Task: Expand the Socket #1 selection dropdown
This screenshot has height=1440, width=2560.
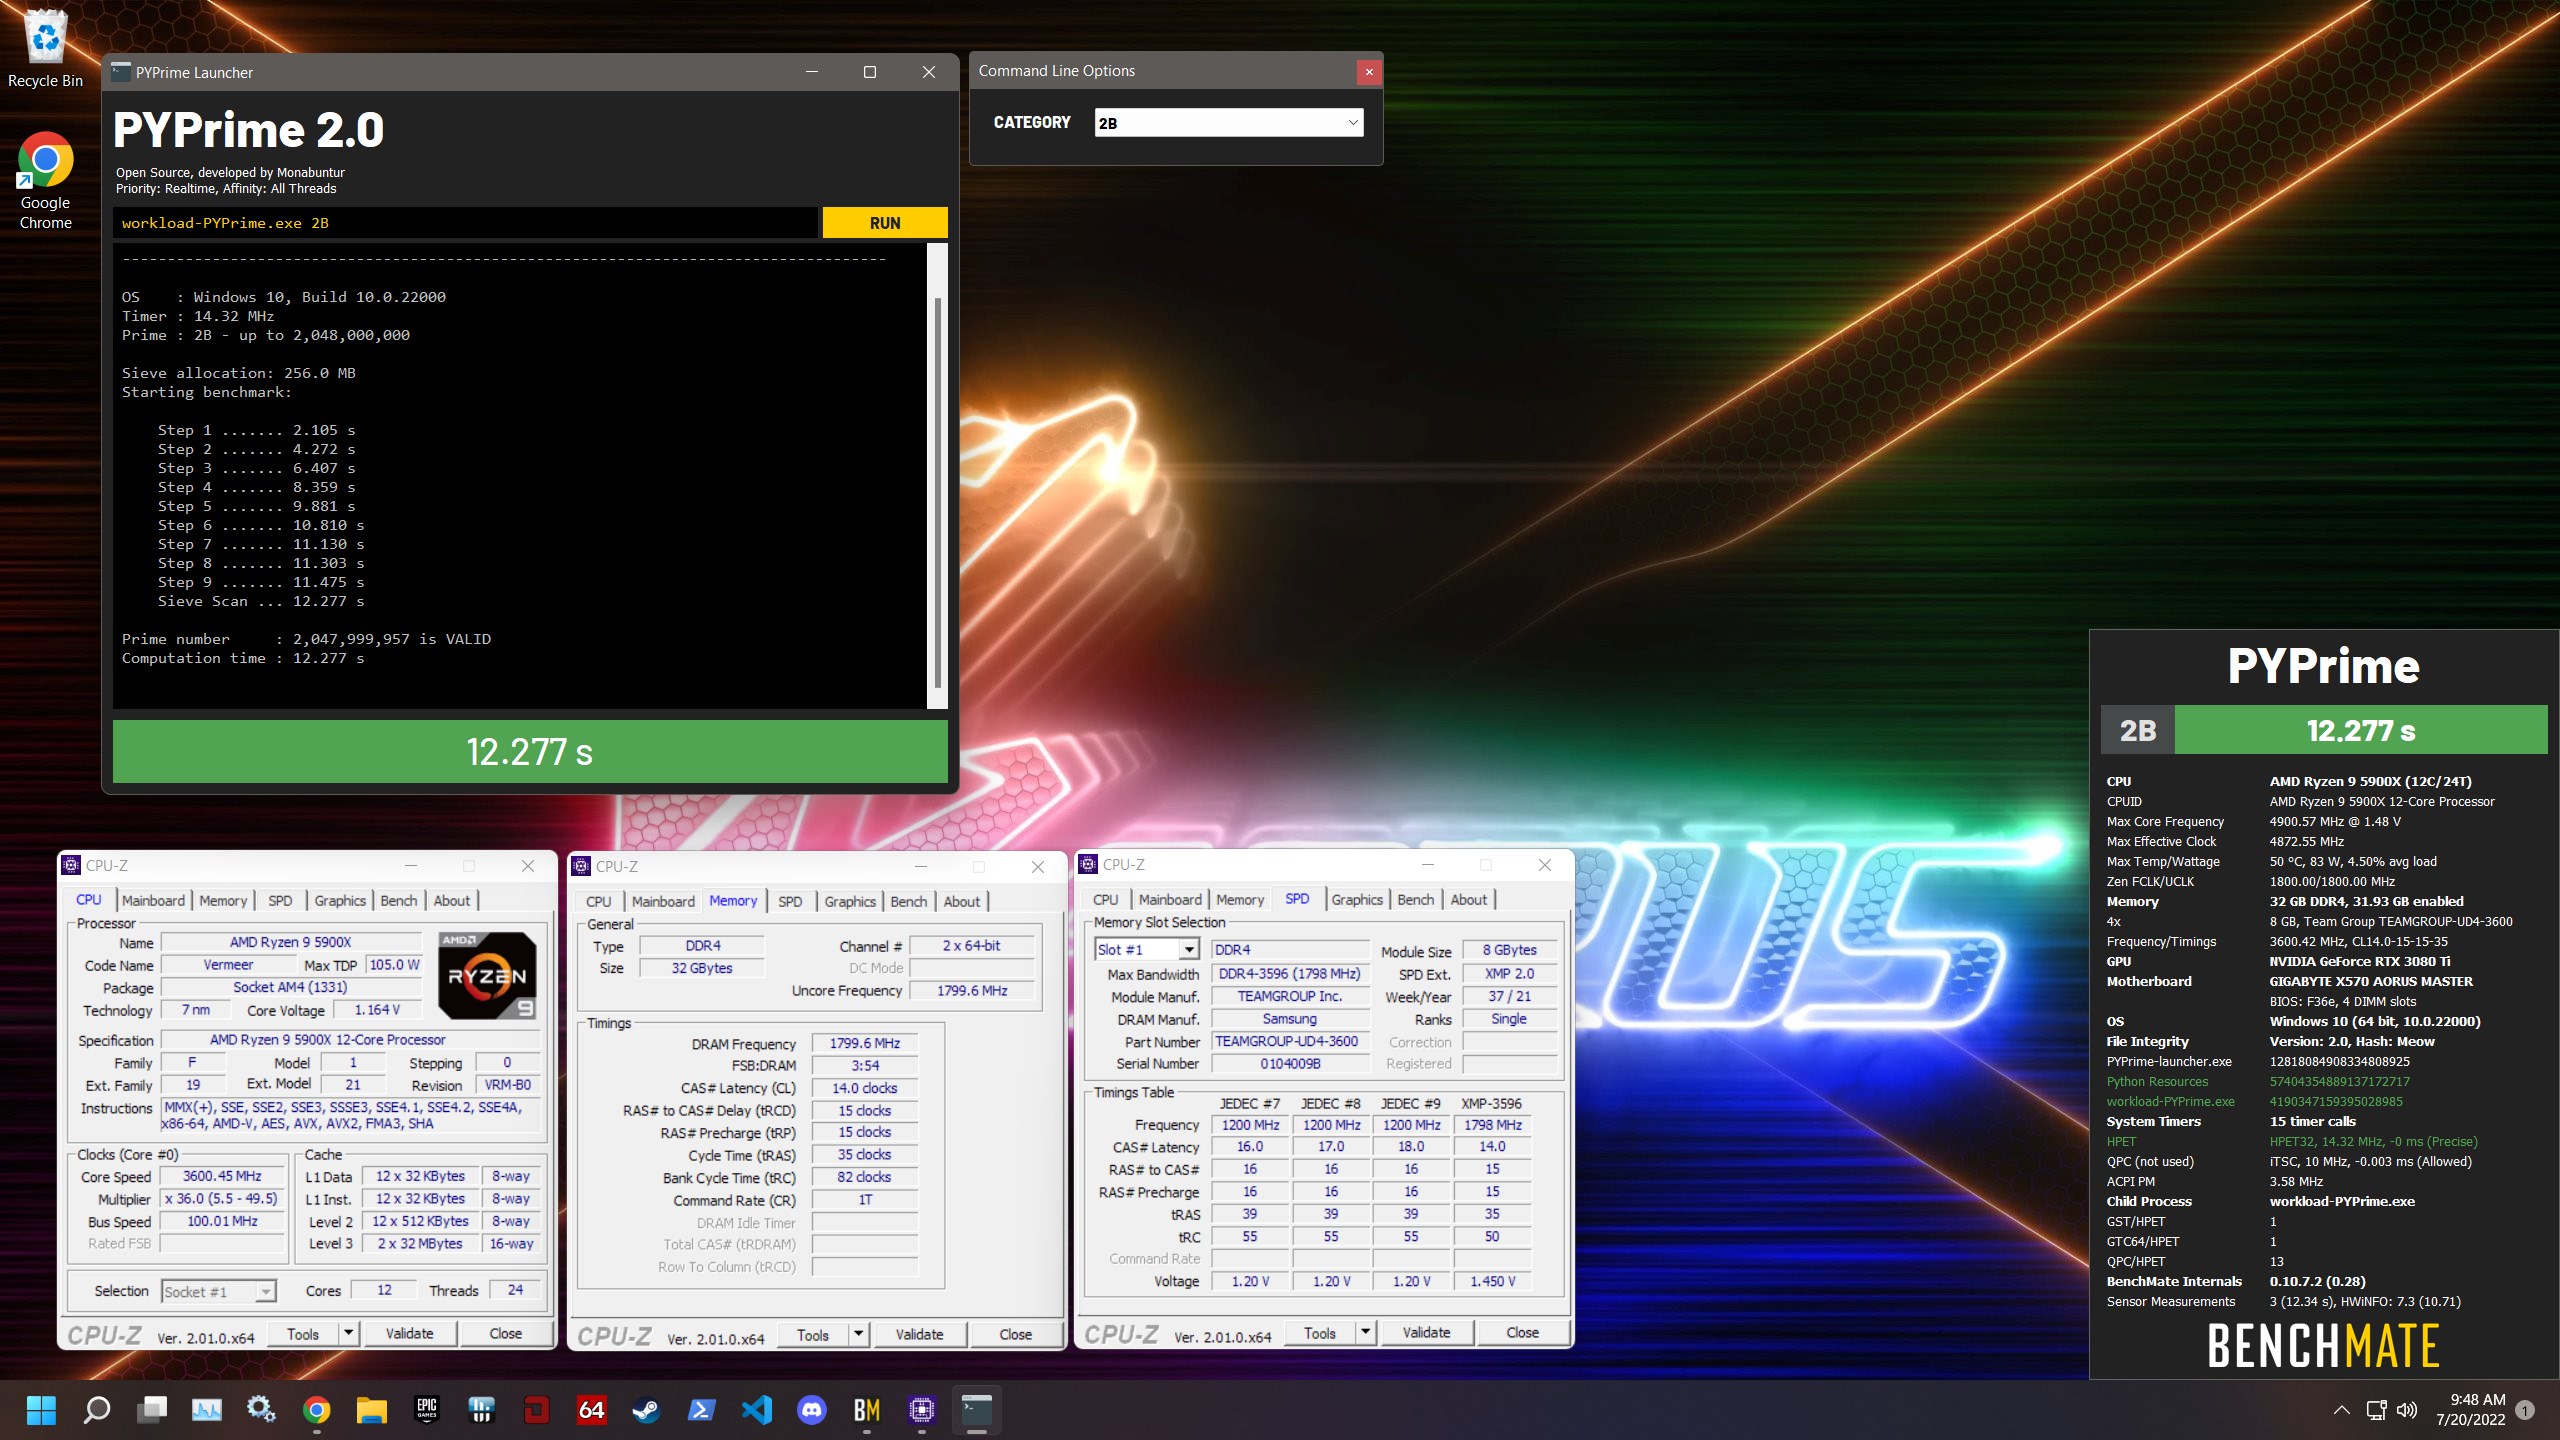Action: [264, 1292]
